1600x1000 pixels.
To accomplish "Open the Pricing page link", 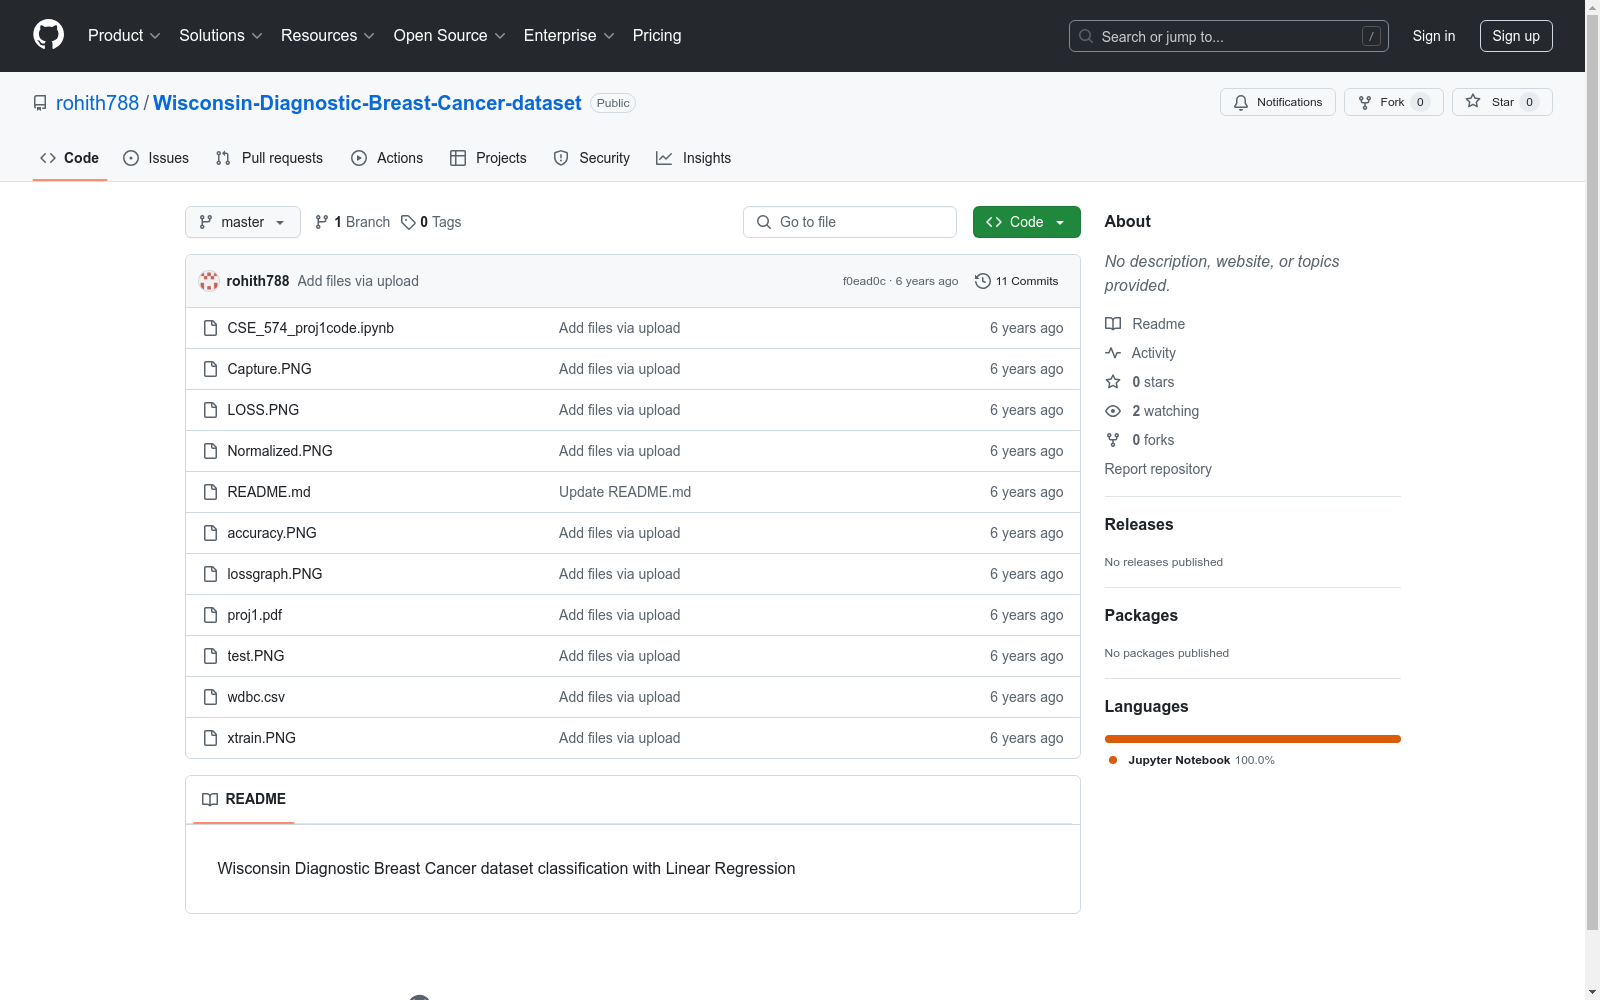I will 657,35.
